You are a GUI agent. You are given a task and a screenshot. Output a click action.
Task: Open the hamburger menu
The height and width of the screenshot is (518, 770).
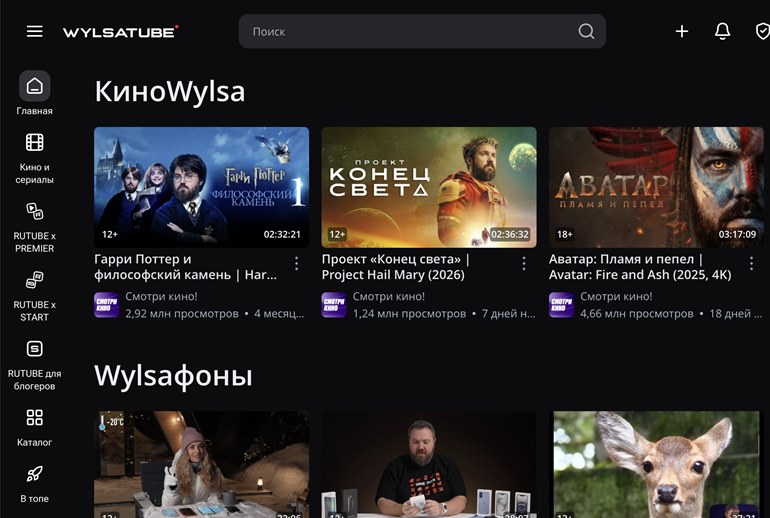coord(34,31)
